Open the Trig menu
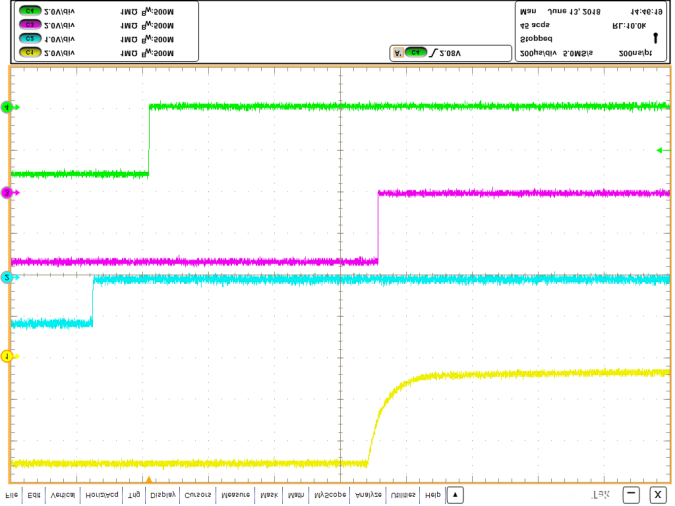The image size is (675, 506). click(x=134, y=495)
